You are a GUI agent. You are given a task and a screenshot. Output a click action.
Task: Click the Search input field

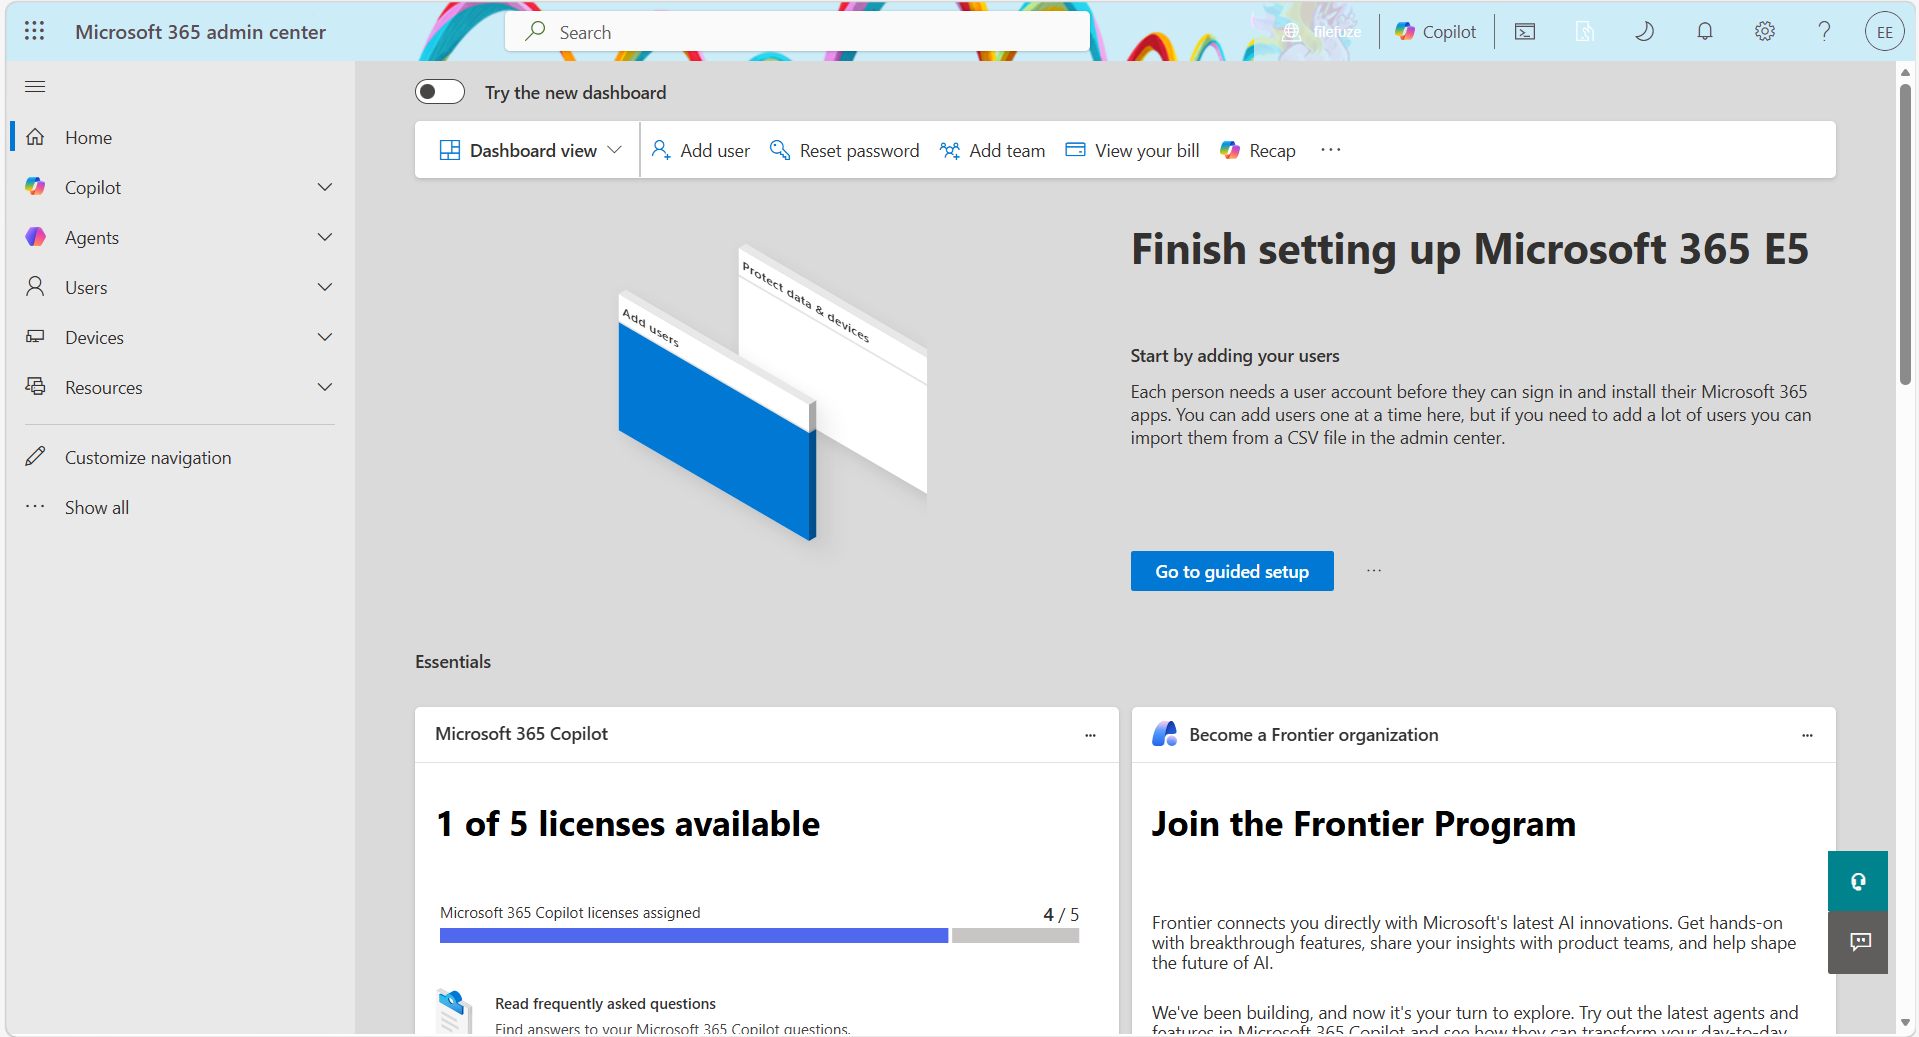[x=797, y=32]
